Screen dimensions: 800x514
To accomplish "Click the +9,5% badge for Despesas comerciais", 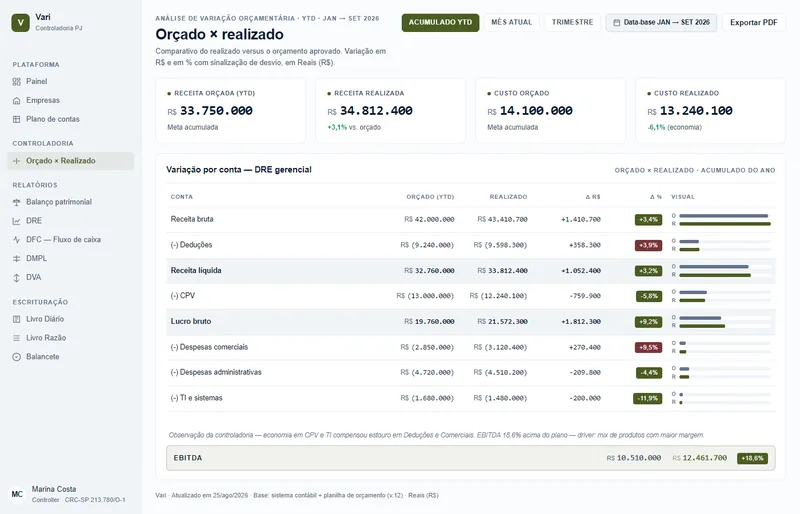I will click(648, 348).
